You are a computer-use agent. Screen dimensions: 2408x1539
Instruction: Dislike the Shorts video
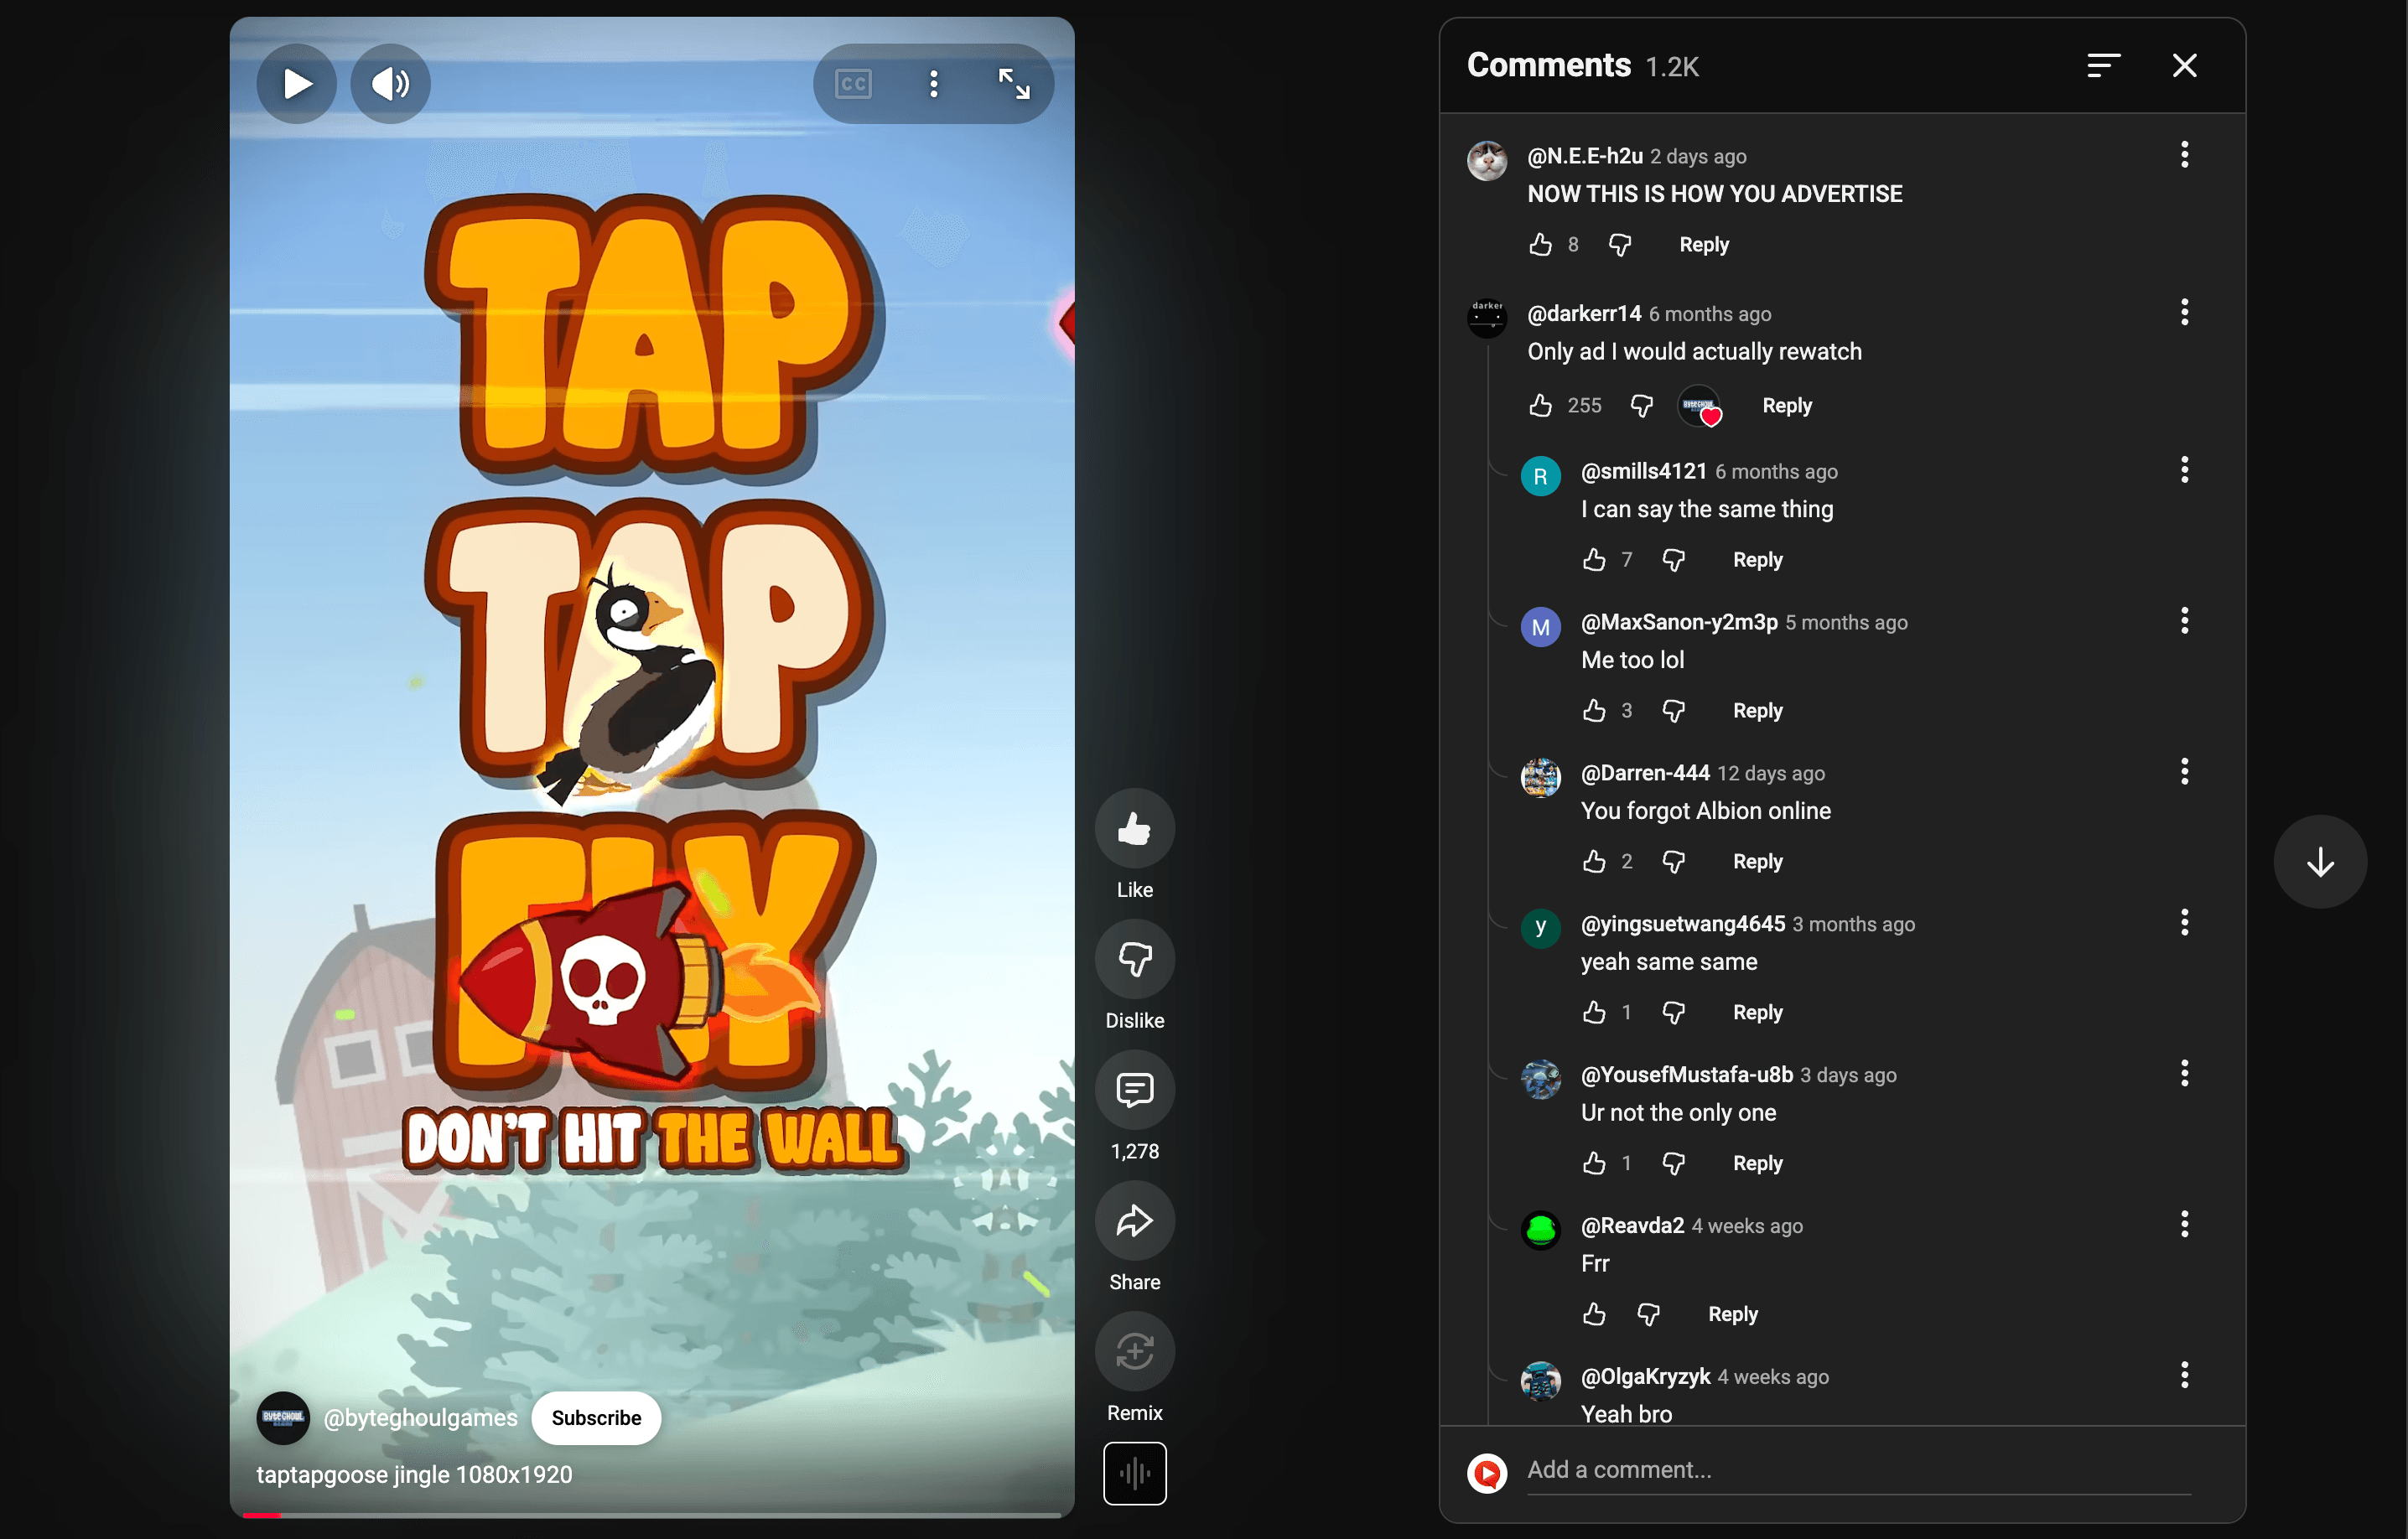click(x=1134, y=958)
